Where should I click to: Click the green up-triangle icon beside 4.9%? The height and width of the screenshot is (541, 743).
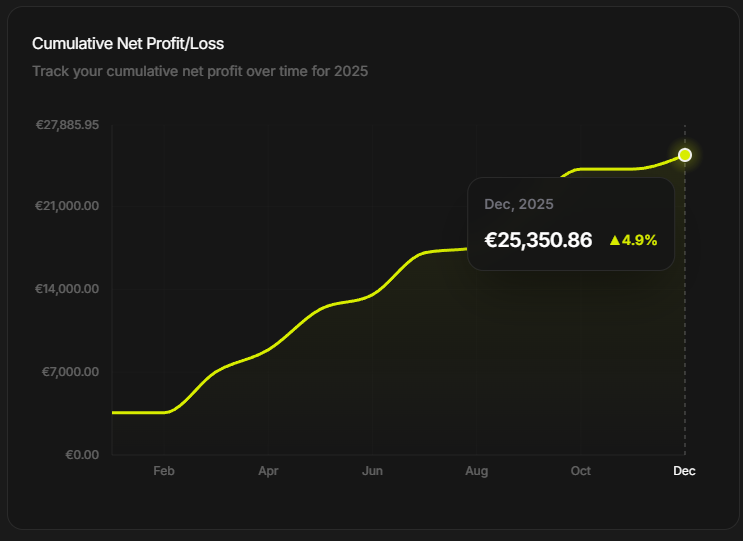615,240
